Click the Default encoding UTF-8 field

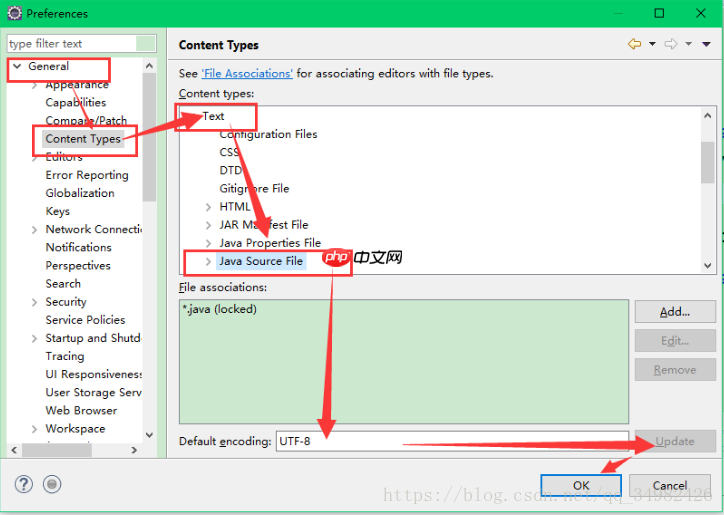pos(452,441)
